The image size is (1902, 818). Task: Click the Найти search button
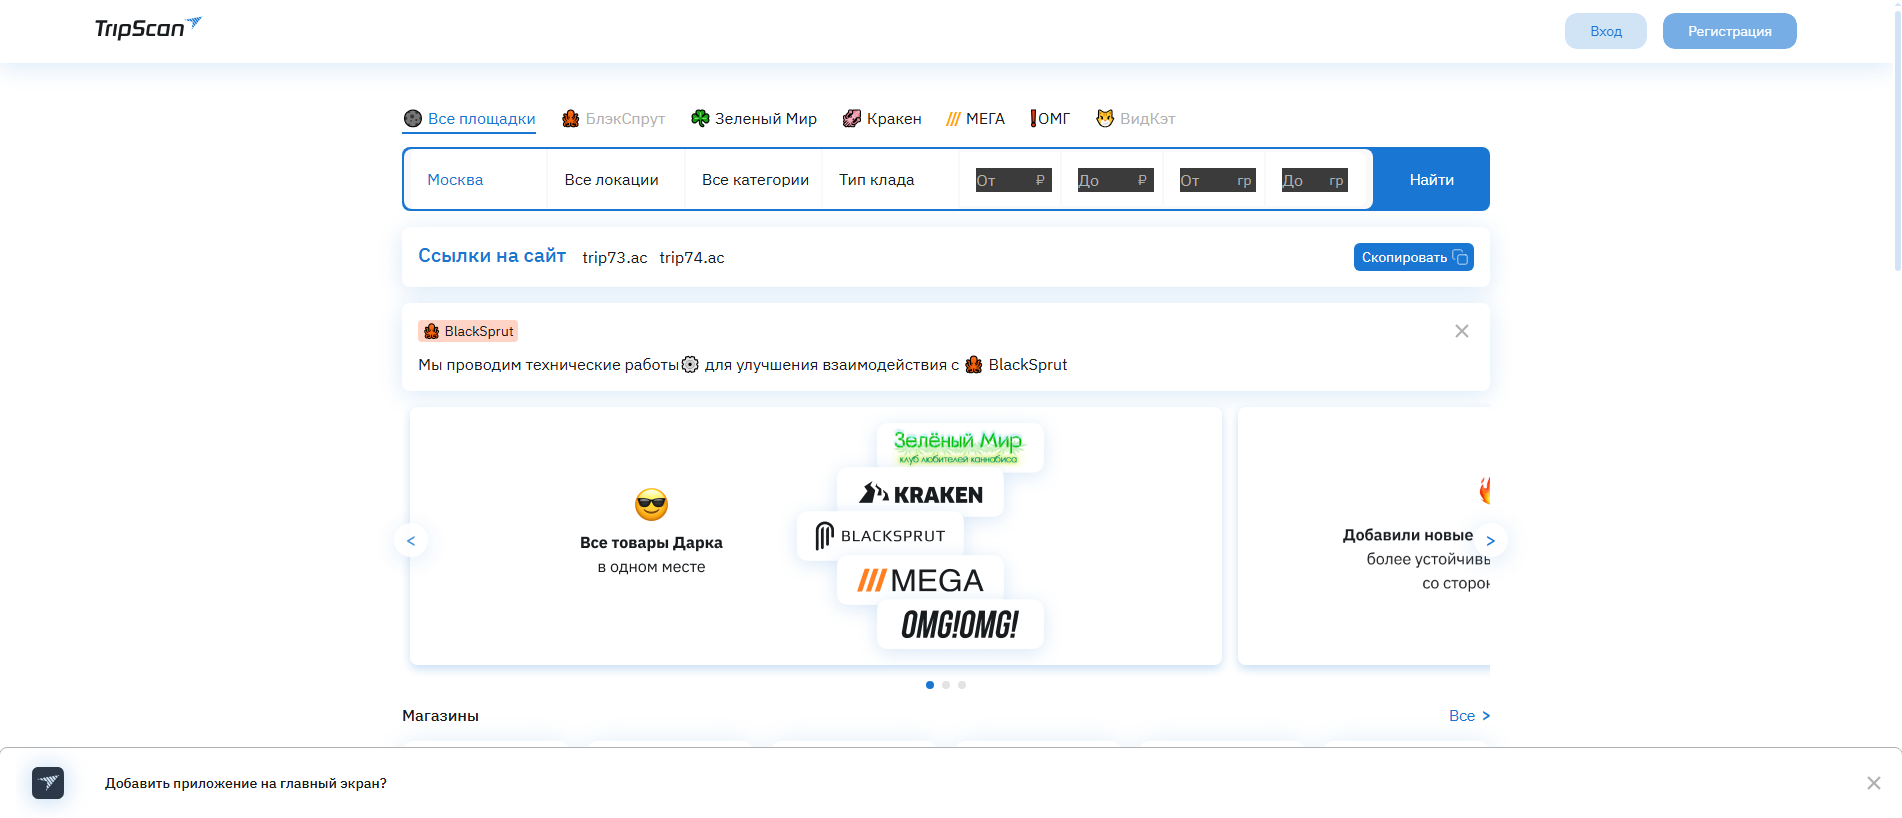tap(1431, 180)
